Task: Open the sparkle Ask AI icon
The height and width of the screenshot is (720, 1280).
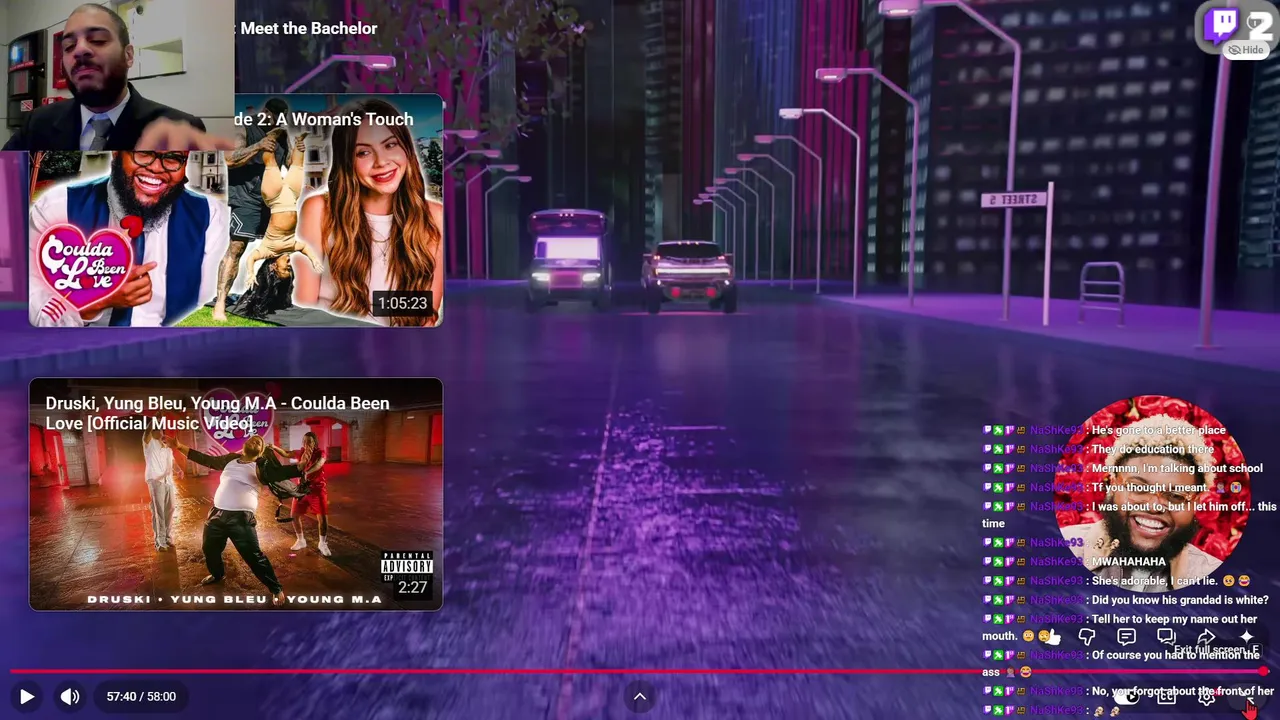Action: coord(1246,637)
